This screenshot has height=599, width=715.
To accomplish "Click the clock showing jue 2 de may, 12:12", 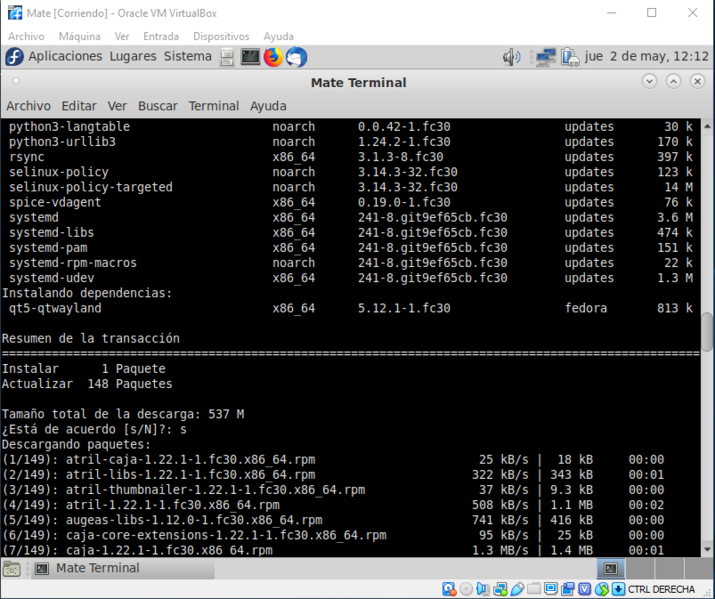I will [x=647, y=57].
